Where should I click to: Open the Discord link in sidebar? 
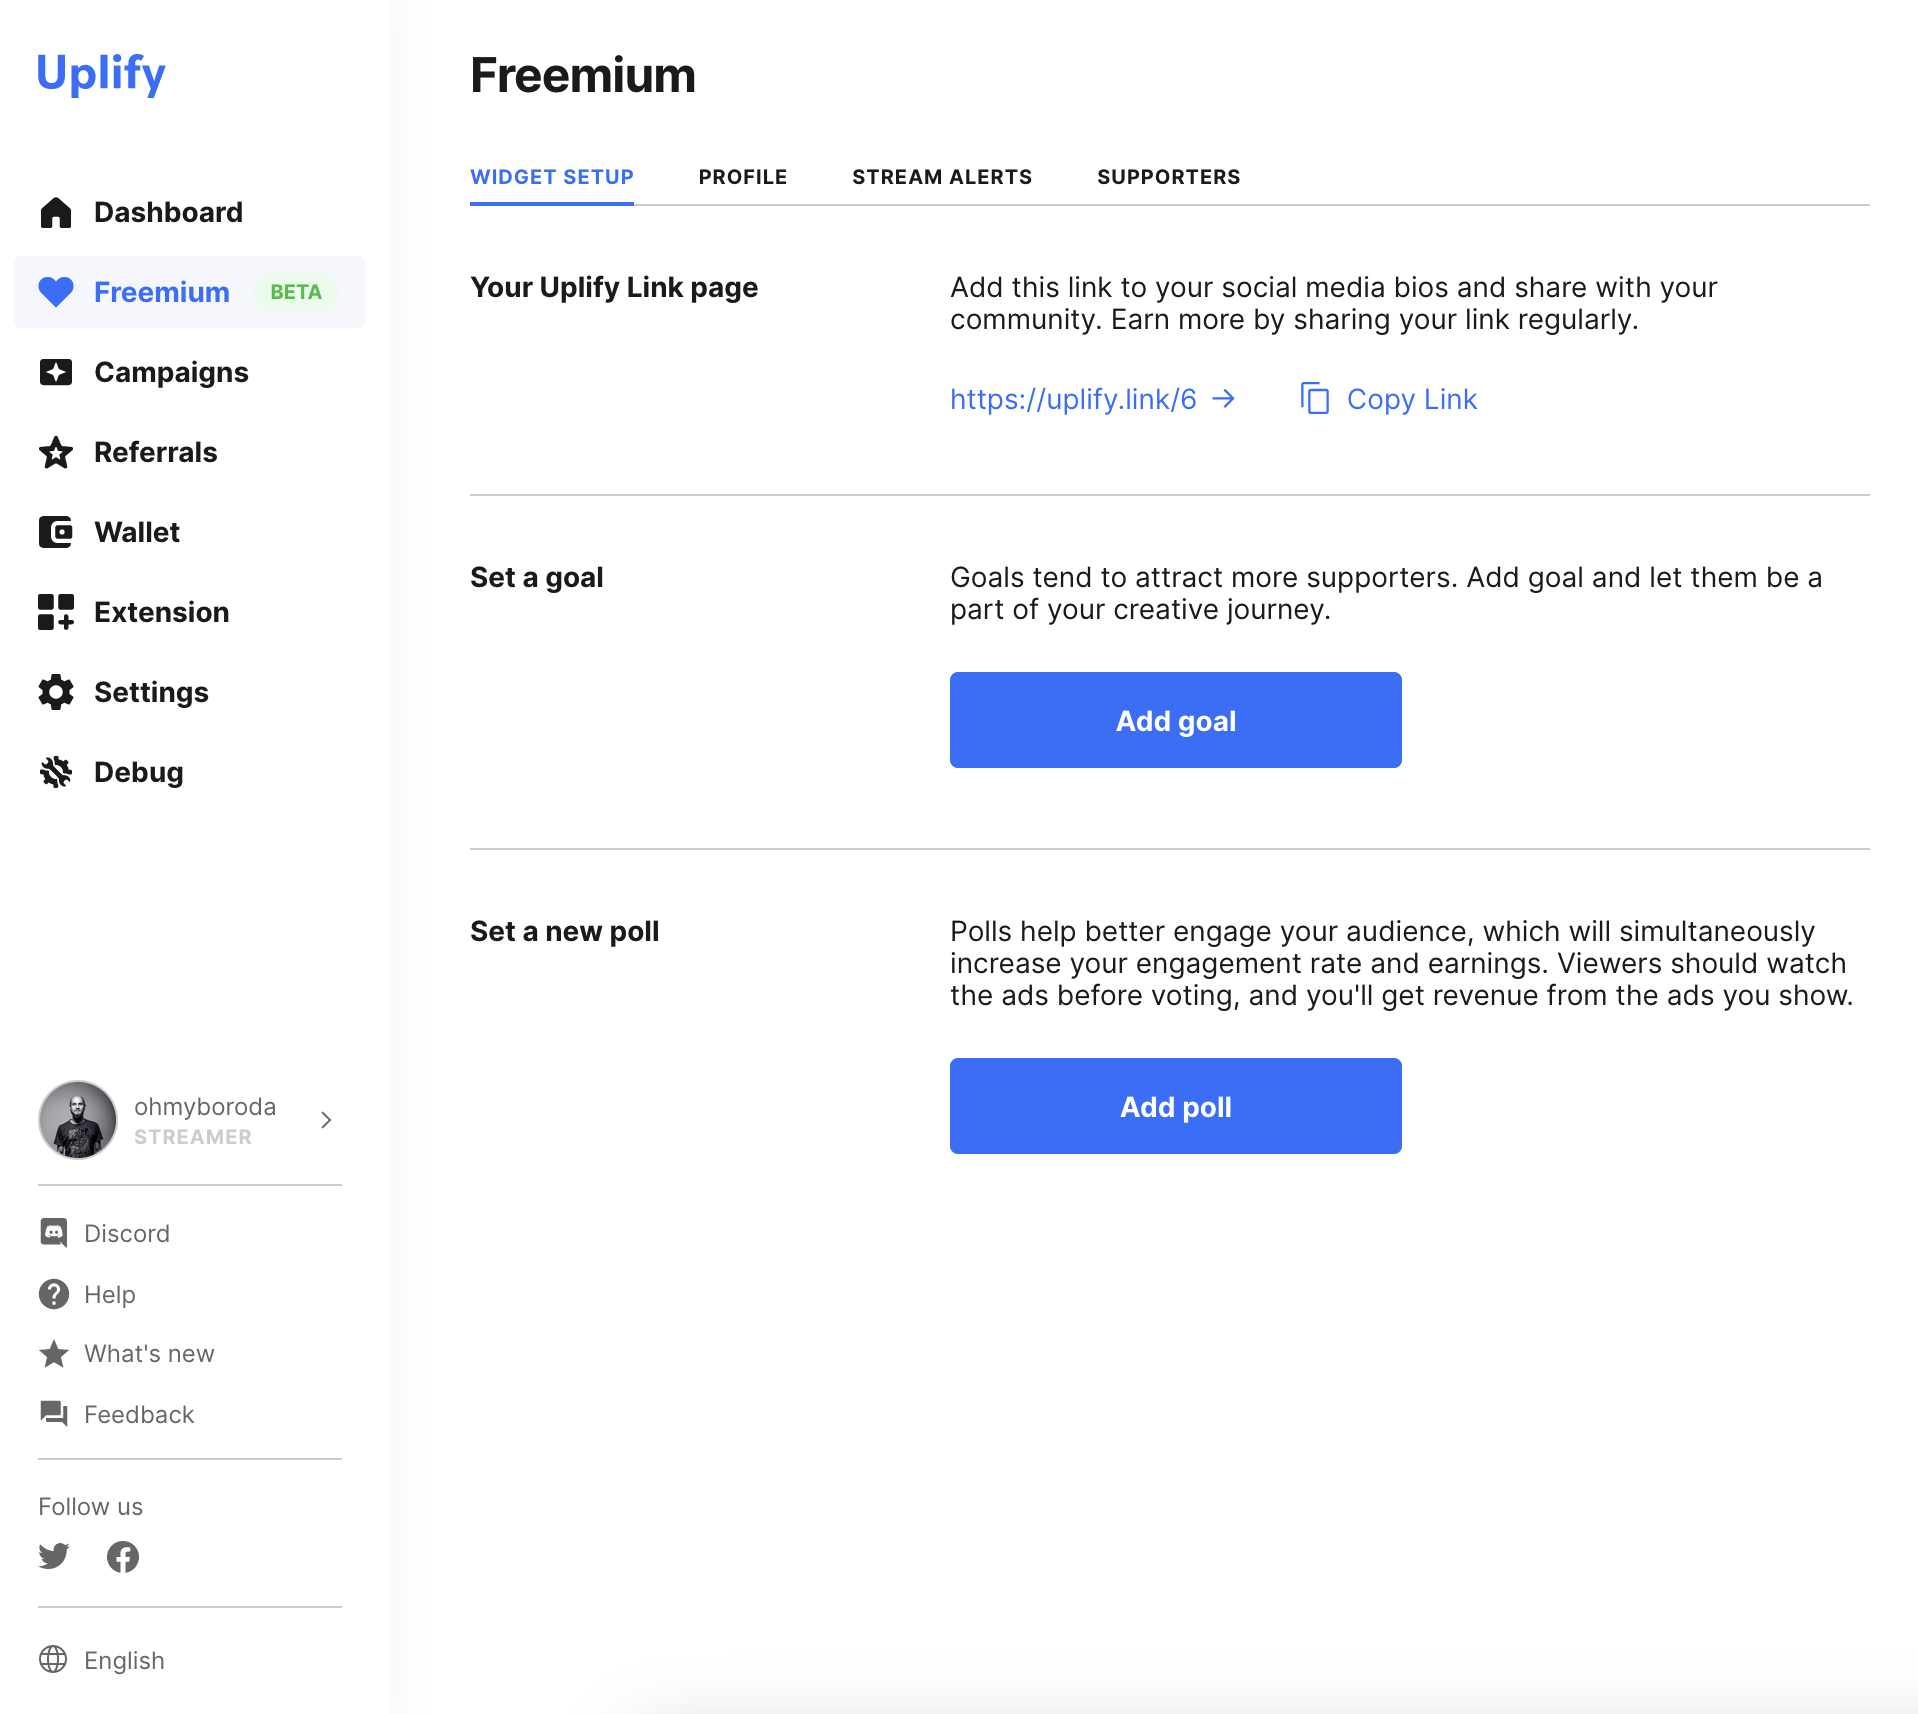point(105,1233)
